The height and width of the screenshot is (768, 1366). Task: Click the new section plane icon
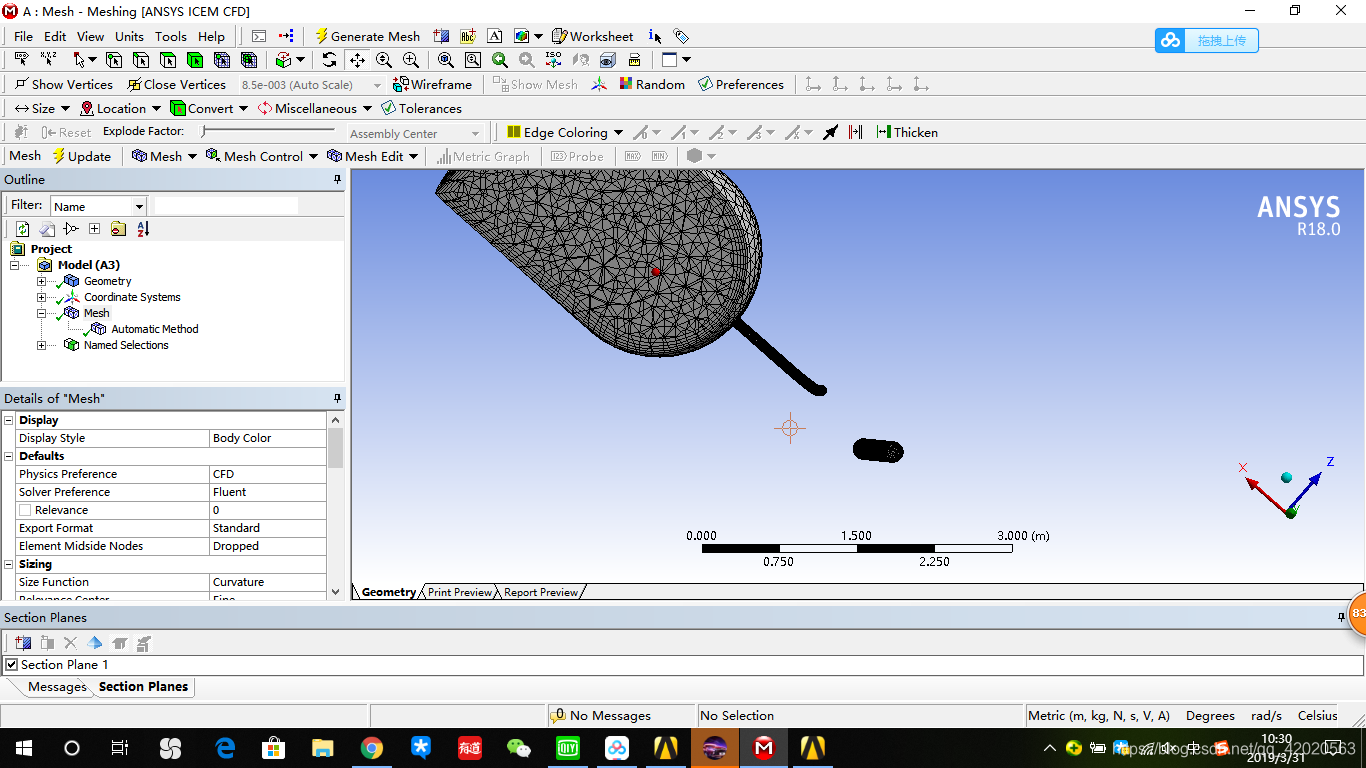click(23, 643)
